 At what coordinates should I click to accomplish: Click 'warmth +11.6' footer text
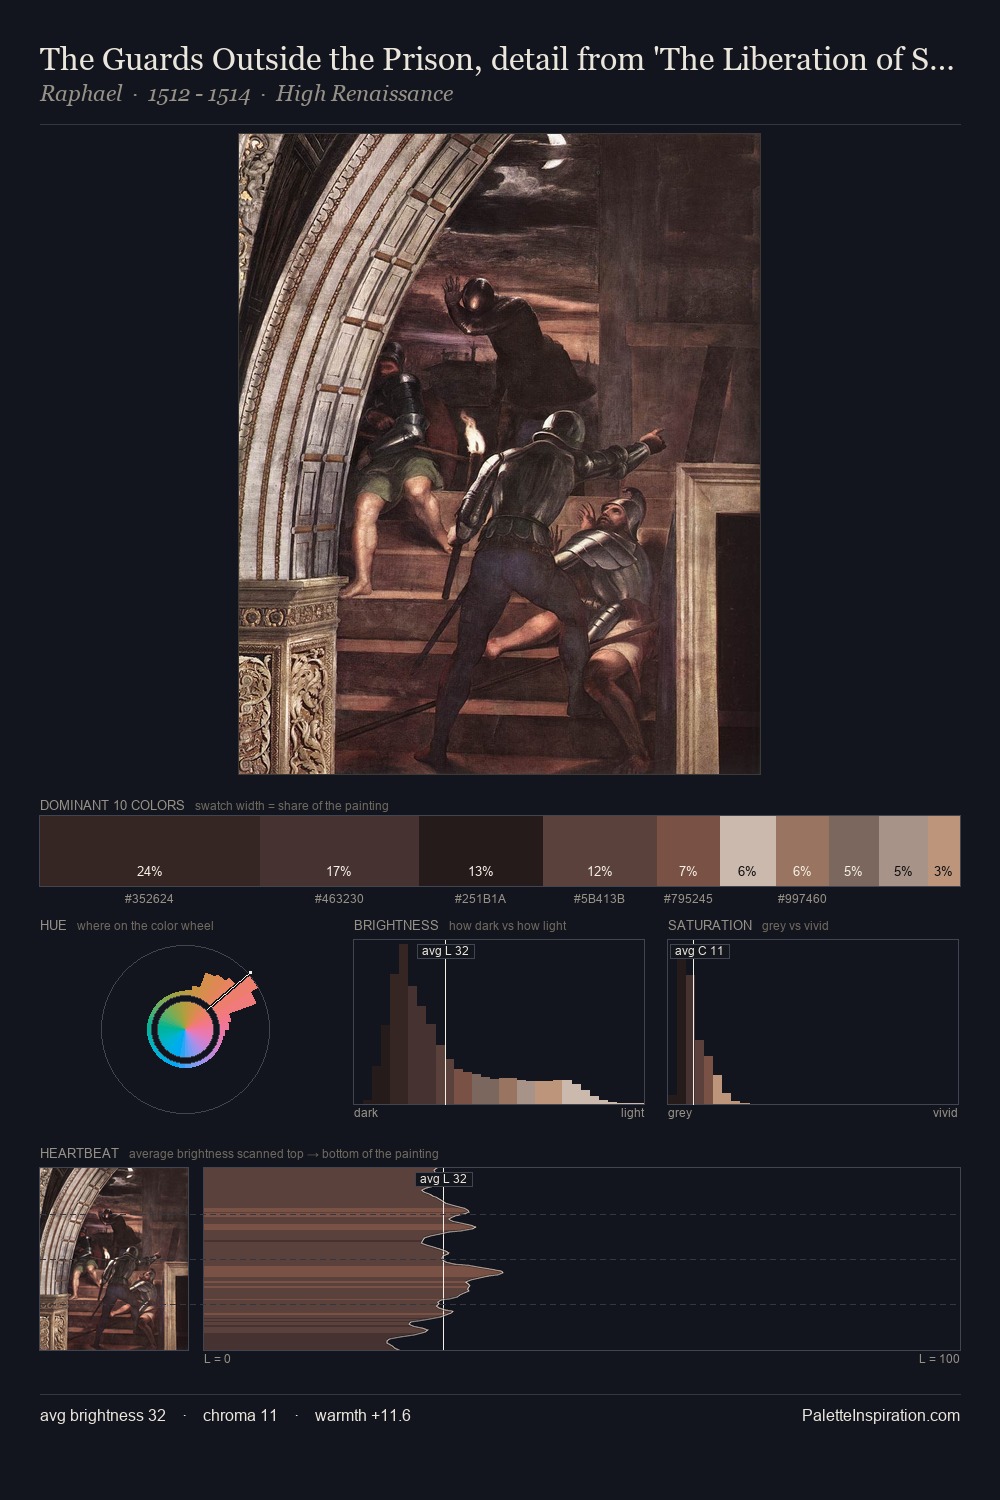coord(363,1415)
